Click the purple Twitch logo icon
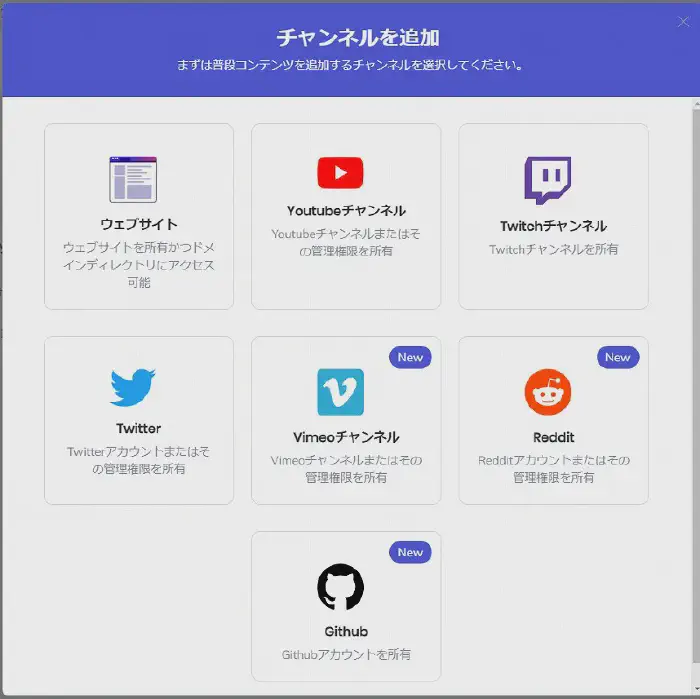The width and height of the screenshot is (700, 699). point(548,180)
